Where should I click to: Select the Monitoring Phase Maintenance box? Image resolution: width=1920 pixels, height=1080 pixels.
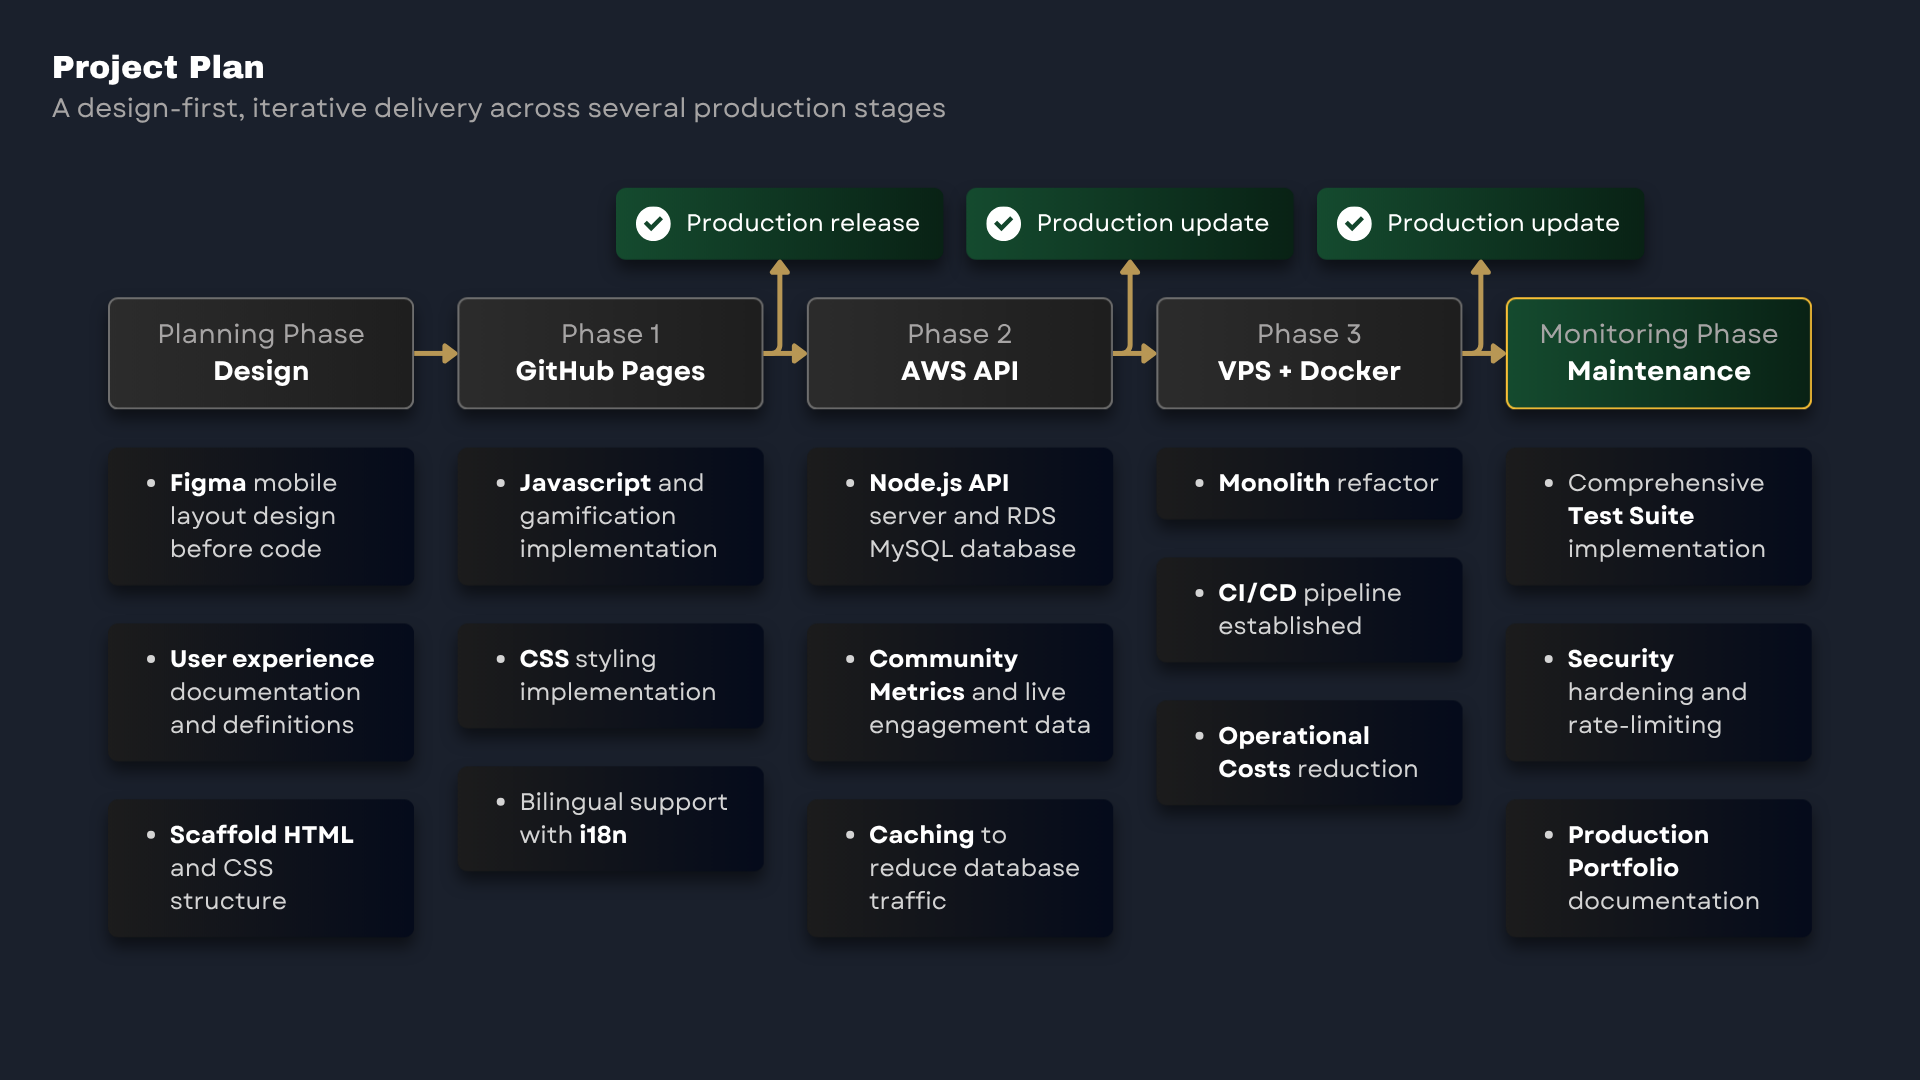[1659, 353]
